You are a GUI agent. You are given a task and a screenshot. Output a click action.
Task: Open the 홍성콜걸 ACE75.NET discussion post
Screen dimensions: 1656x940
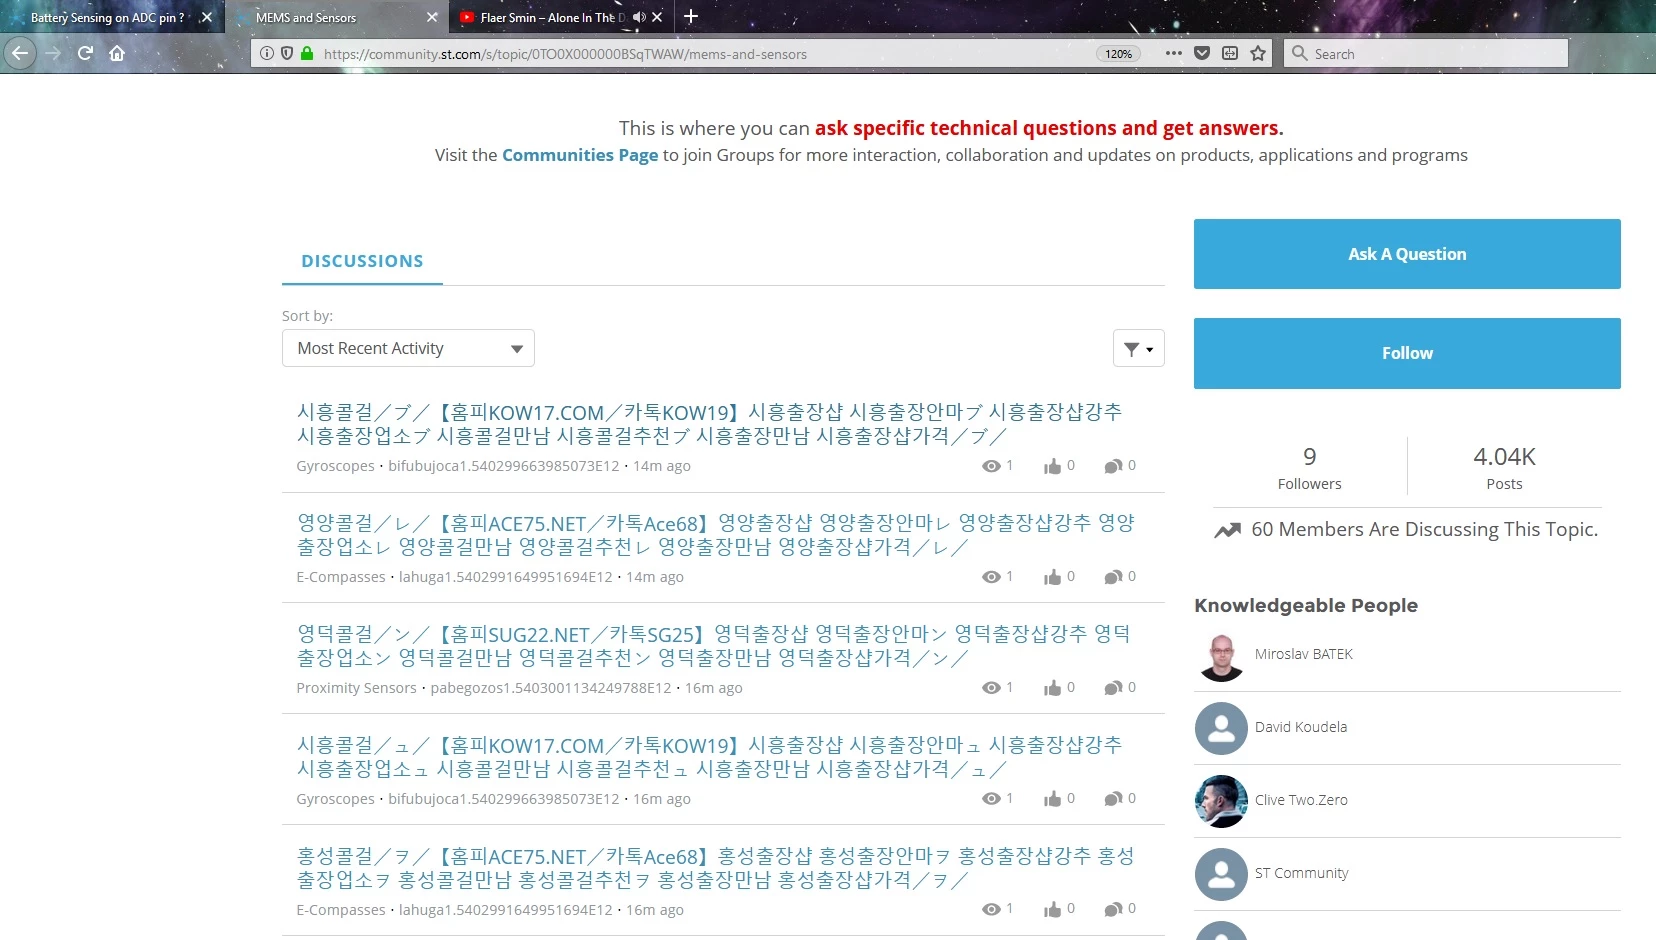tap(715, 868)
